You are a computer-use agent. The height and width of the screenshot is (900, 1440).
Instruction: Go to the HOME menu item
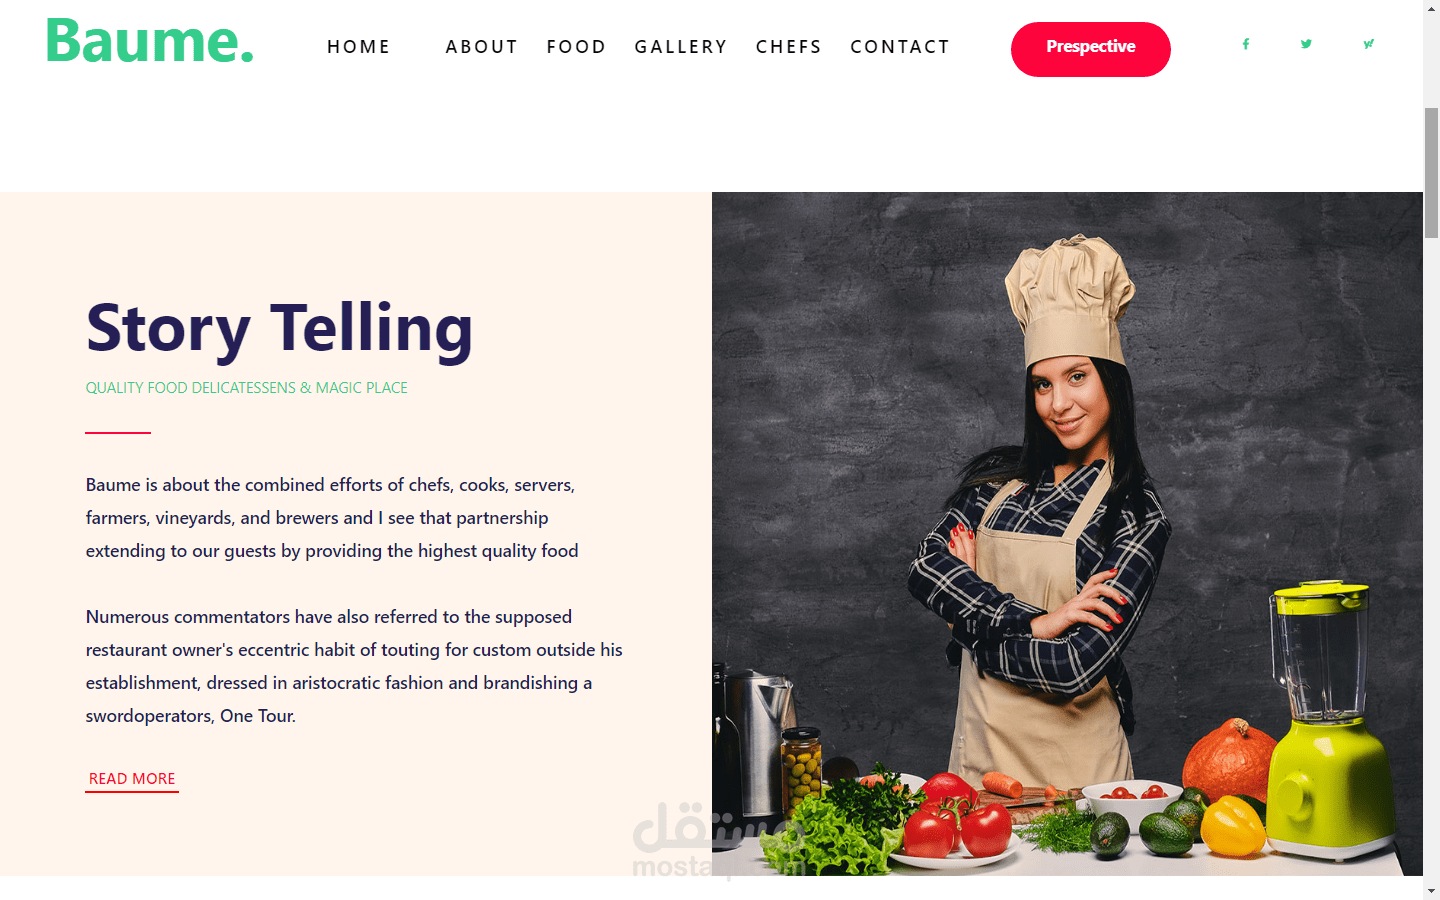coord(358,47)
